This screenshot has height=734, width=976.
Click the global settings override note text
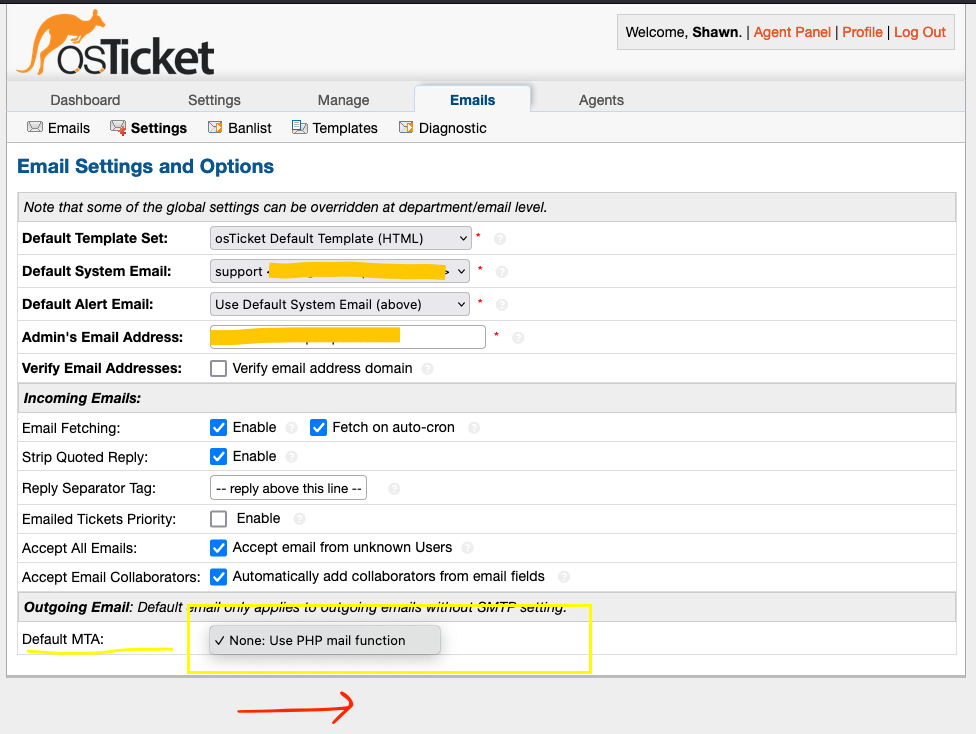285,207
